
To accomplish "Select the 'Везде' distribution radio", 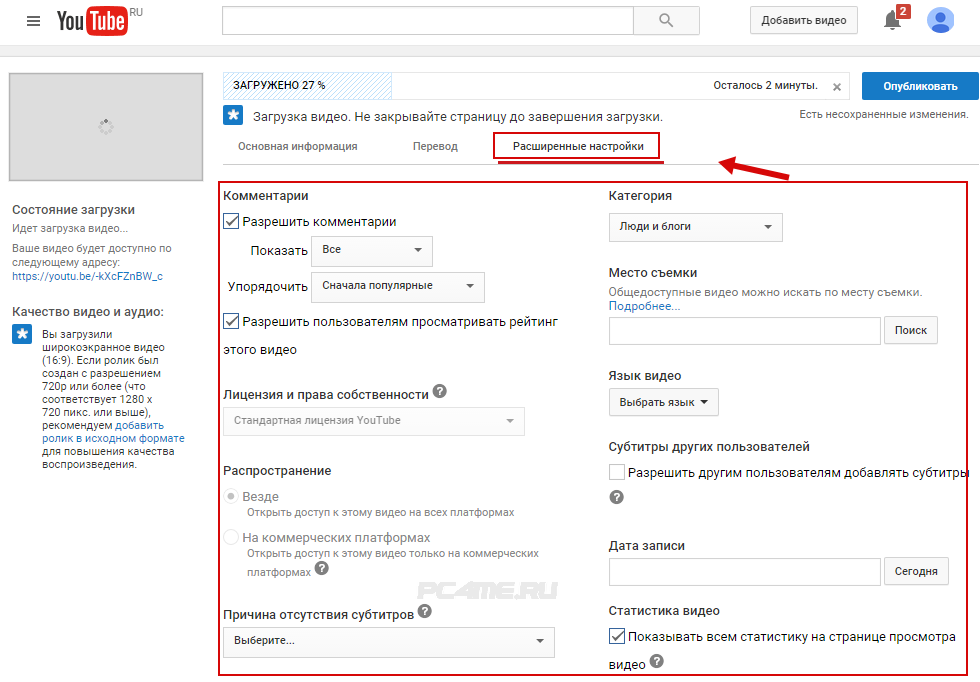I will click(231, 496).
